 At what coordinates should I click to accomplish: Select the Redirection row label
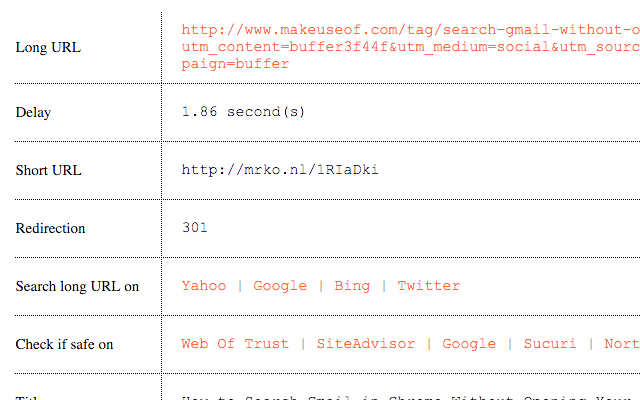(x=51, y=229)
